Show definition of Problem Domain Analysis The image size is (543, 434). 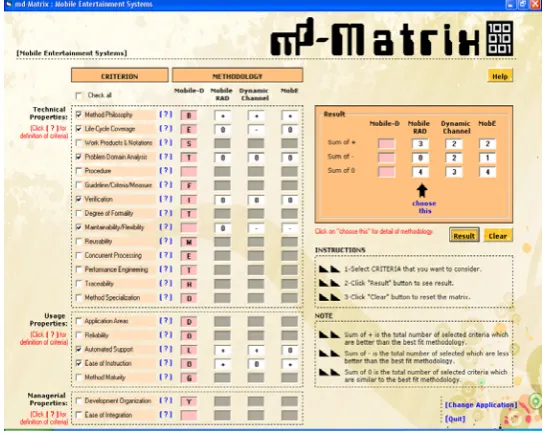click(x=166, y=157)
